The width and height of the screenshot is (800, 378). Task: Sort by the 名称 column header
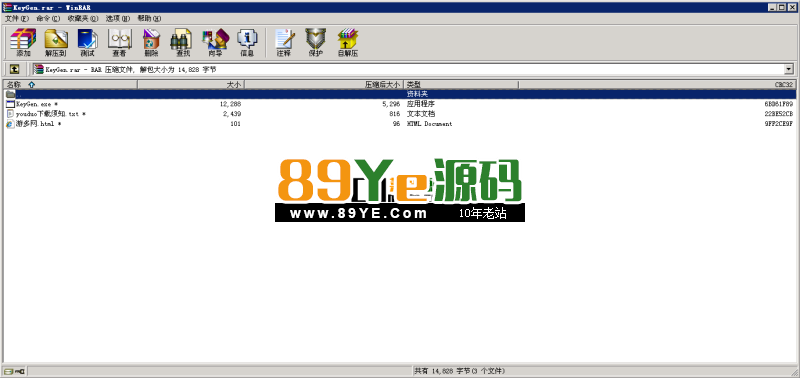[70, 84]
